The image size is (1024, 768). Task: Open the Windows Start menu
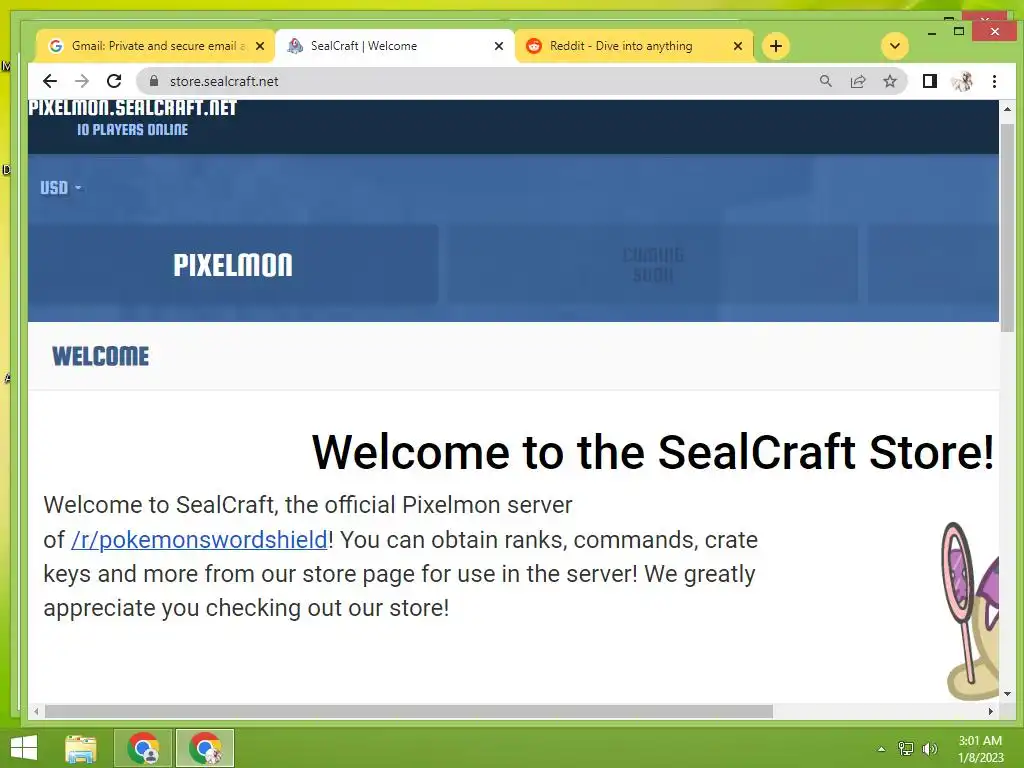click(x=24, y=748)
